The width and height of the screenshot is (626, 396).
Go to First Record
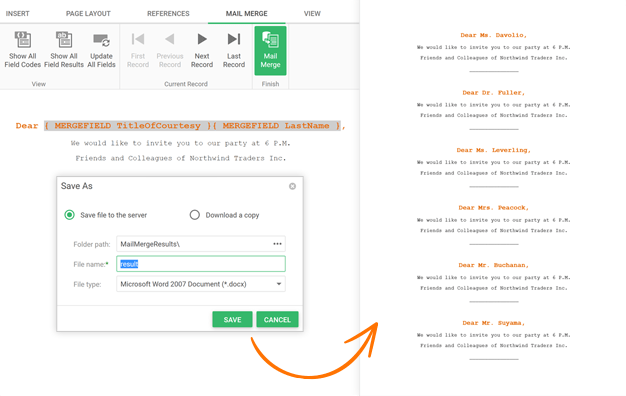coord(138,50)
